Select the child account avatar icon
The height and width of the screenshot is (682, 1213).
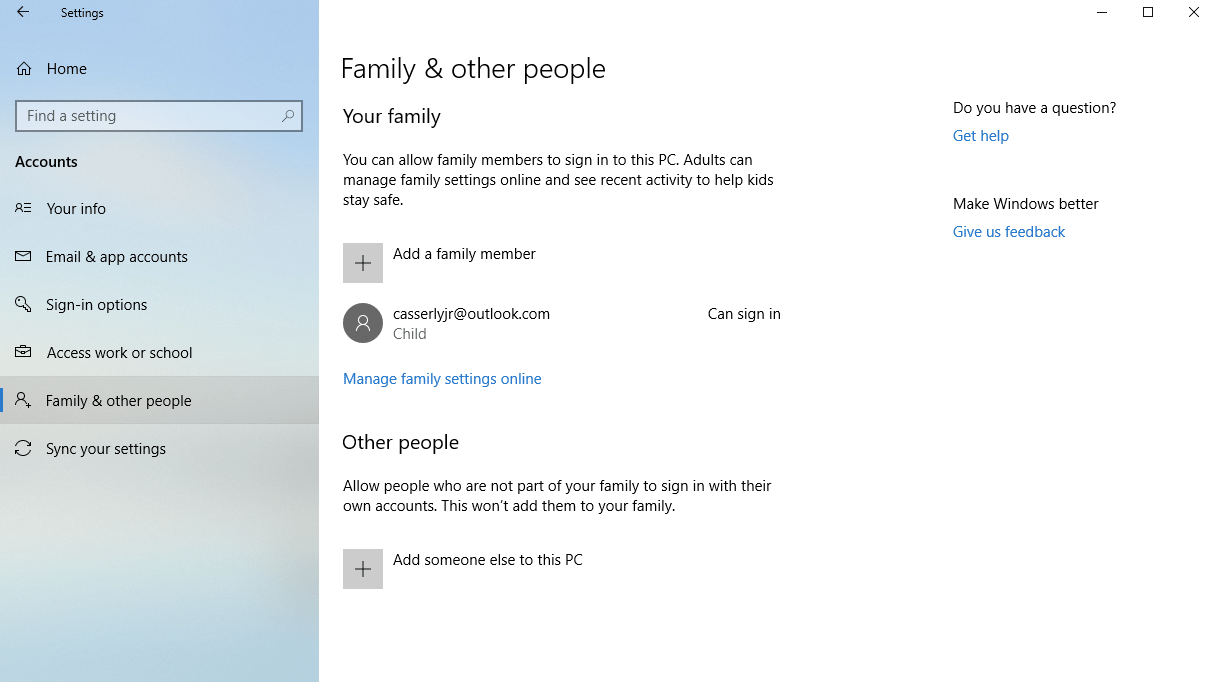pos(362,323)
